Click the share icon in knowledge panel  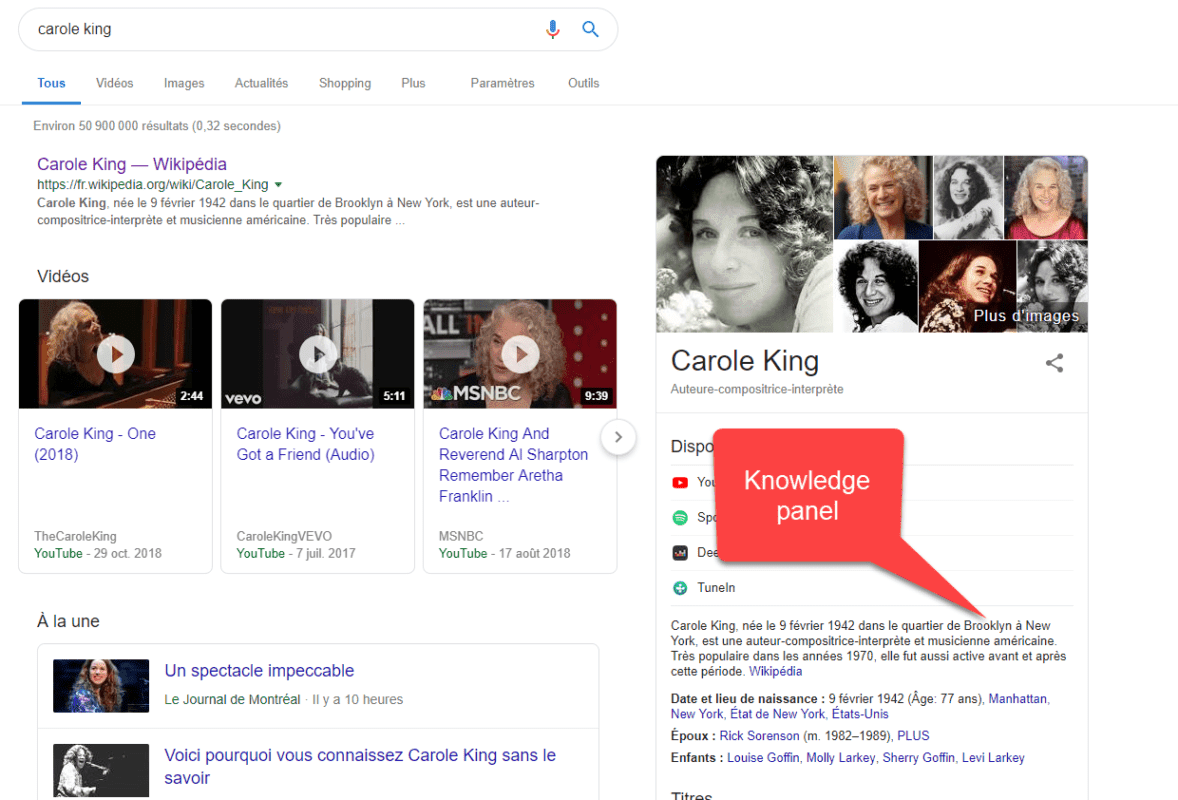(x=1054, y=363)
